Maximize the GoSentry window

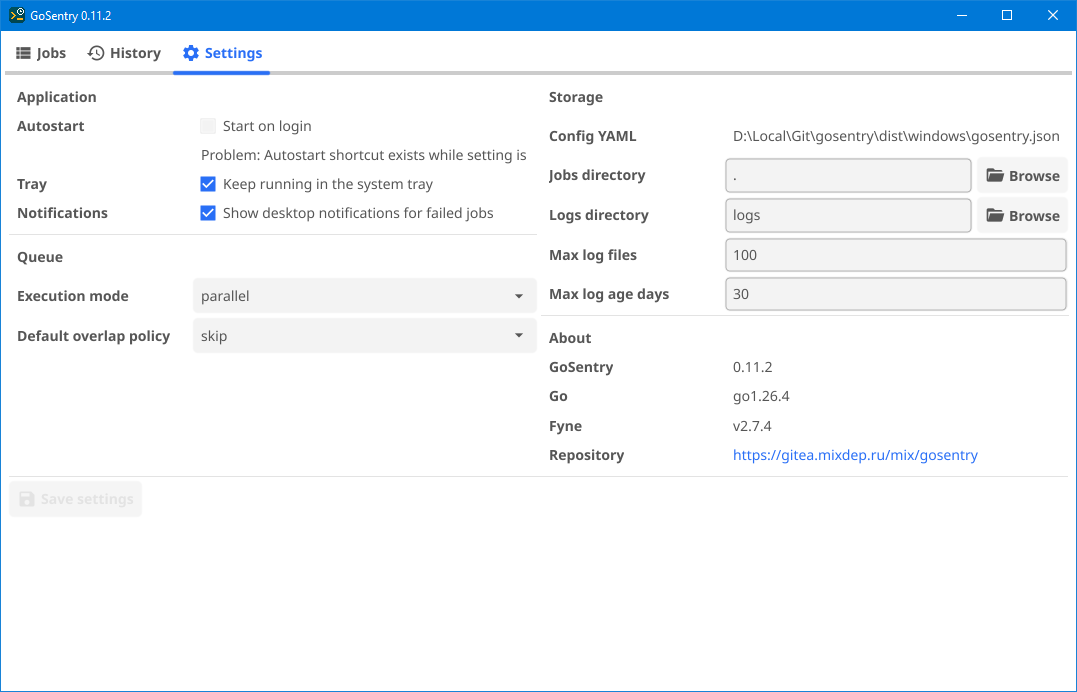coord(1007,15)
